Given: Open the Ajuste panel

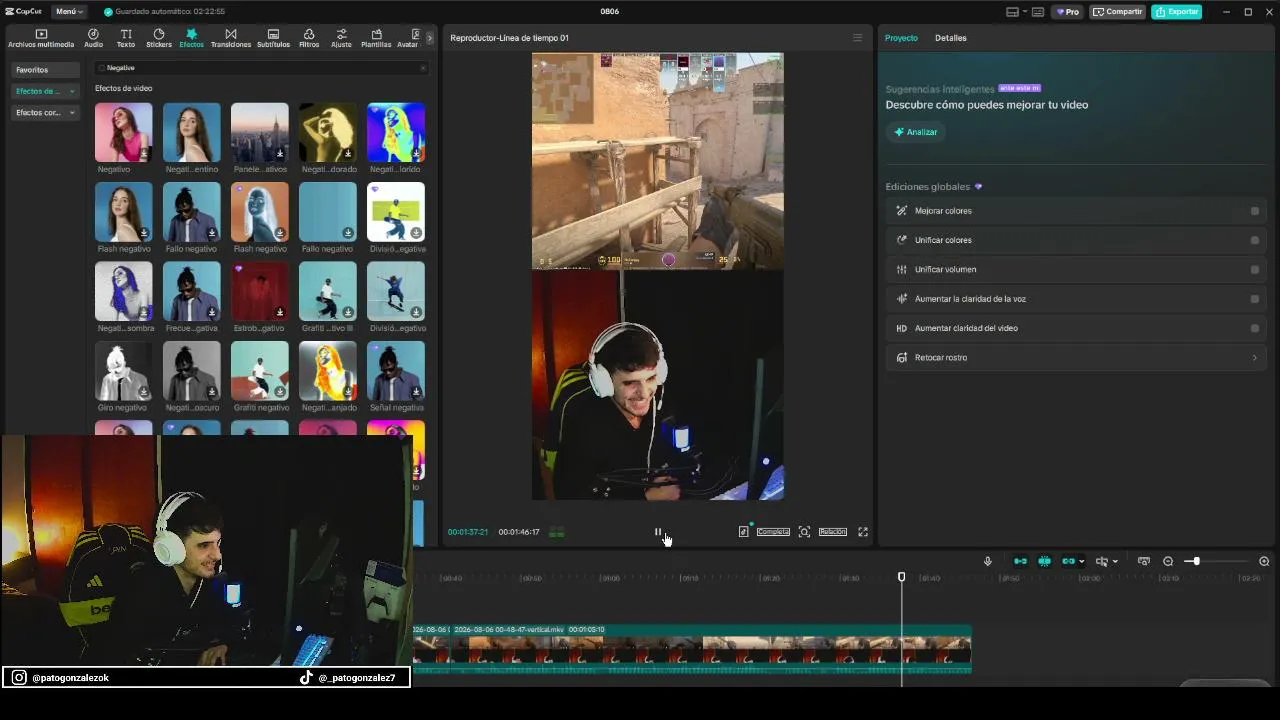Looking at the screenshot, I should coord(341,38).
